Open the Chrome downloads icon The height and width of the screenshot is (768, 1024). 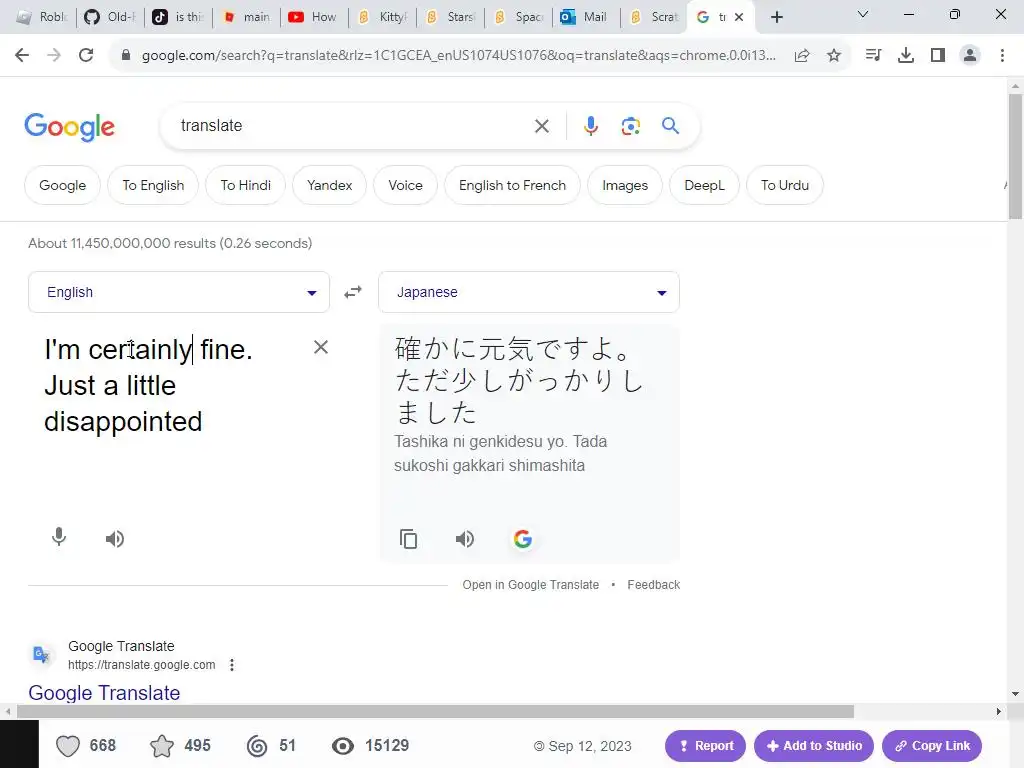905,56
